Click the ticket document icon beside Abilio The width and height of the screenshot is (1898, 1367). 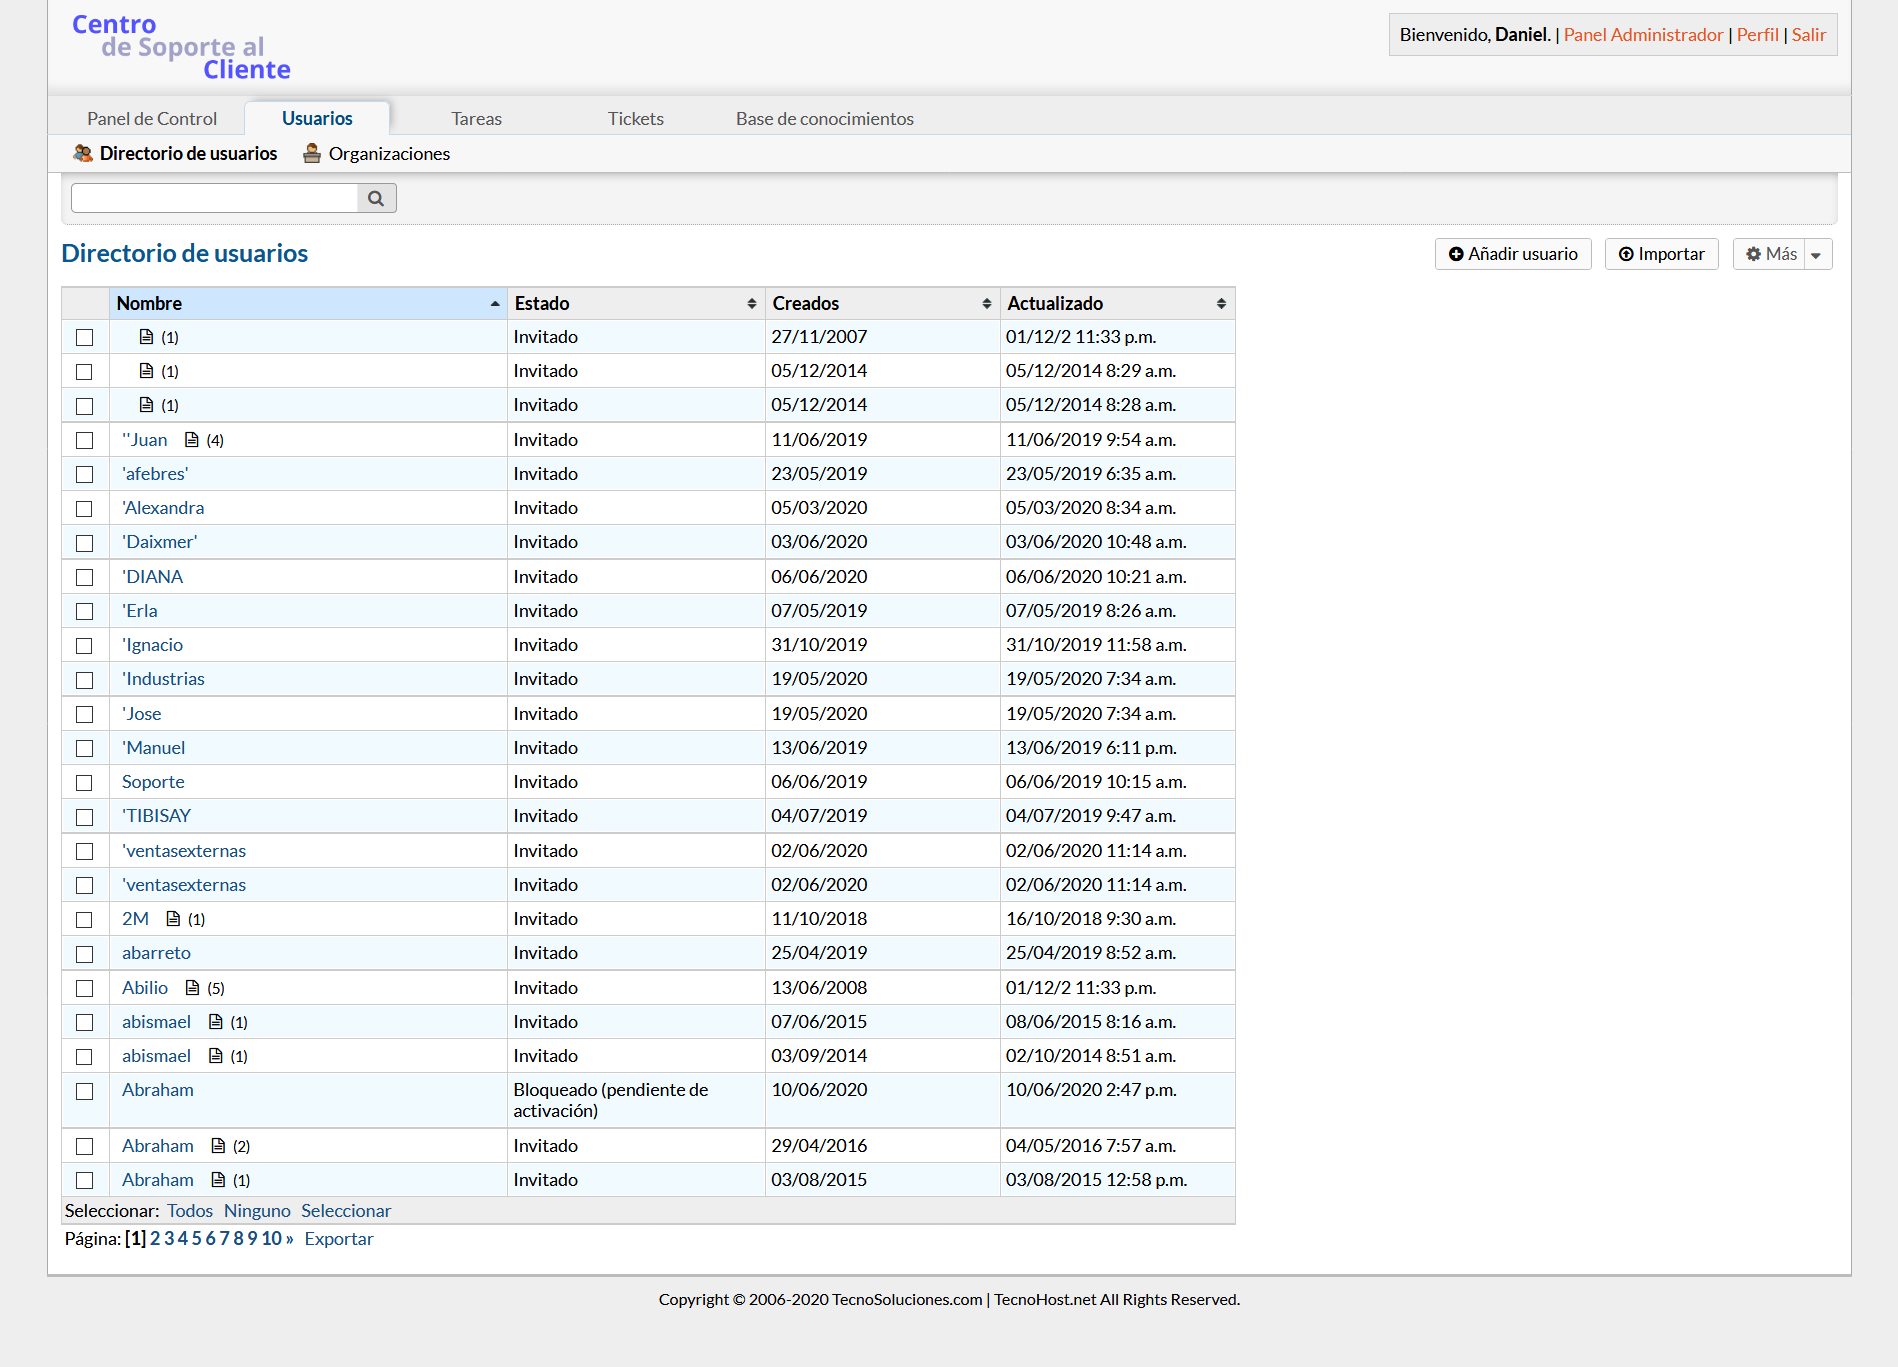pos(193,988)
